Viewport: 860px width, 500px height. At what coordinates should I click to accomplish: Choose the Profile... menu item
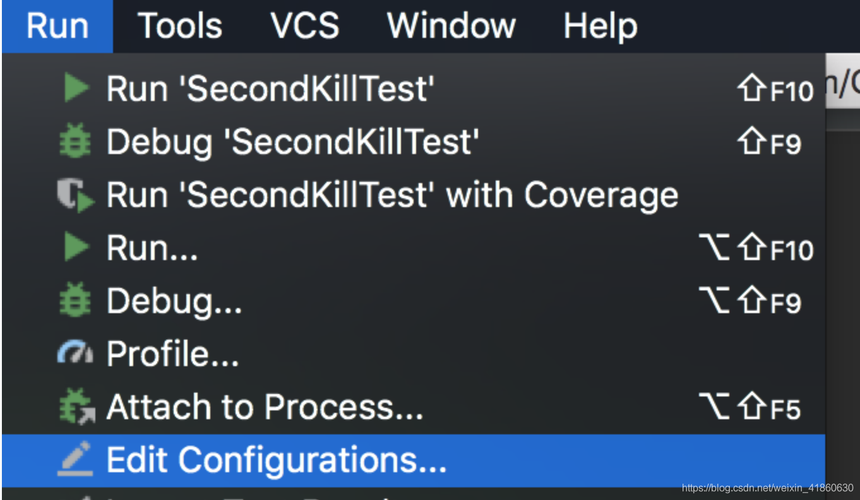pos(414,354)
